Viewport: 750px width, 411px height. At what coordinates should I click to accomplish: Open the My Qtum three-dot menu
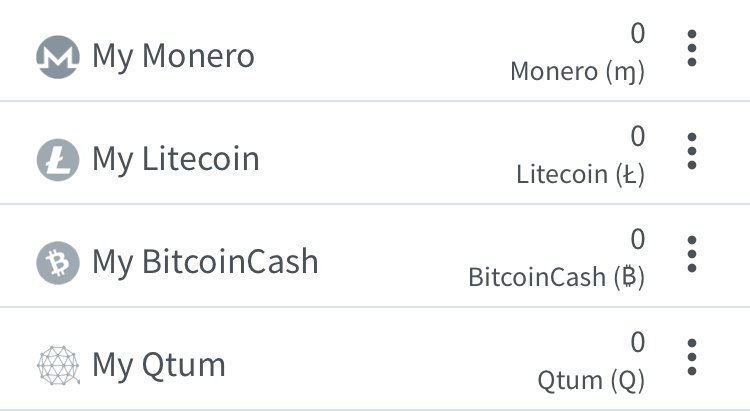[x=692, y=357]
